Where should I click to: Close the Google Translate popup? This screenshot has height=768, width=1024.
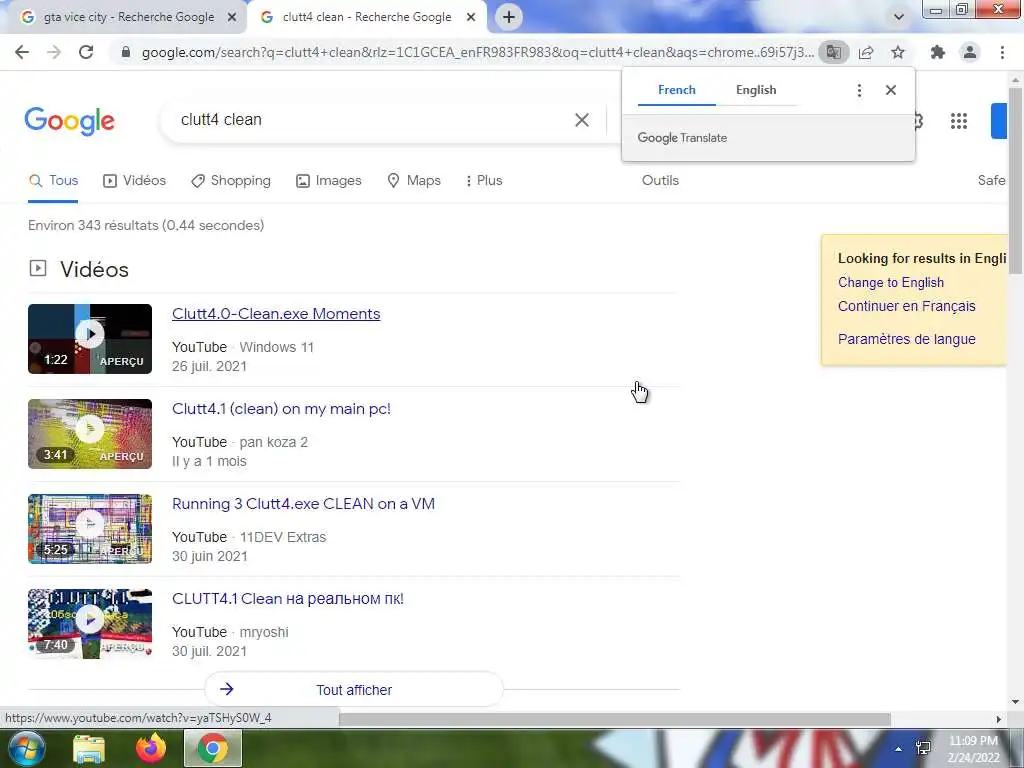pyautogui.click(x=891, y=90)
